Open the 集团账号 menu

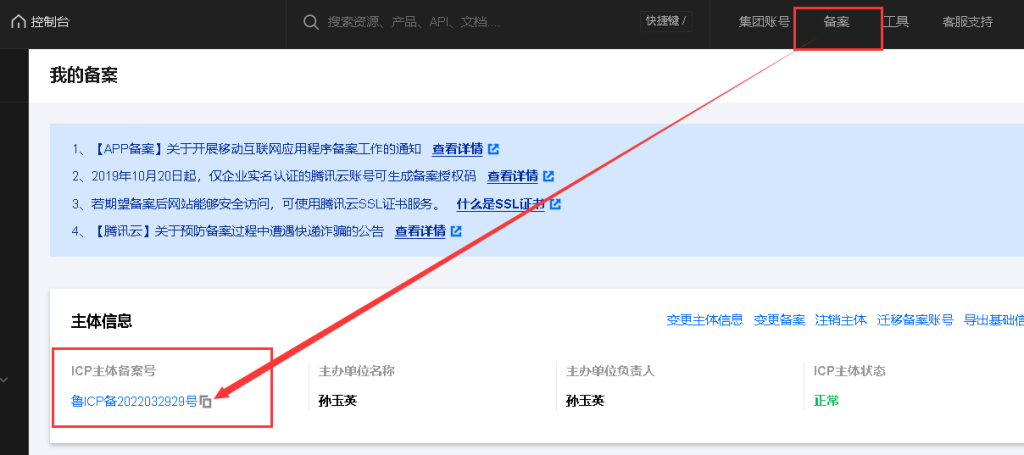[x=764, y=22]
